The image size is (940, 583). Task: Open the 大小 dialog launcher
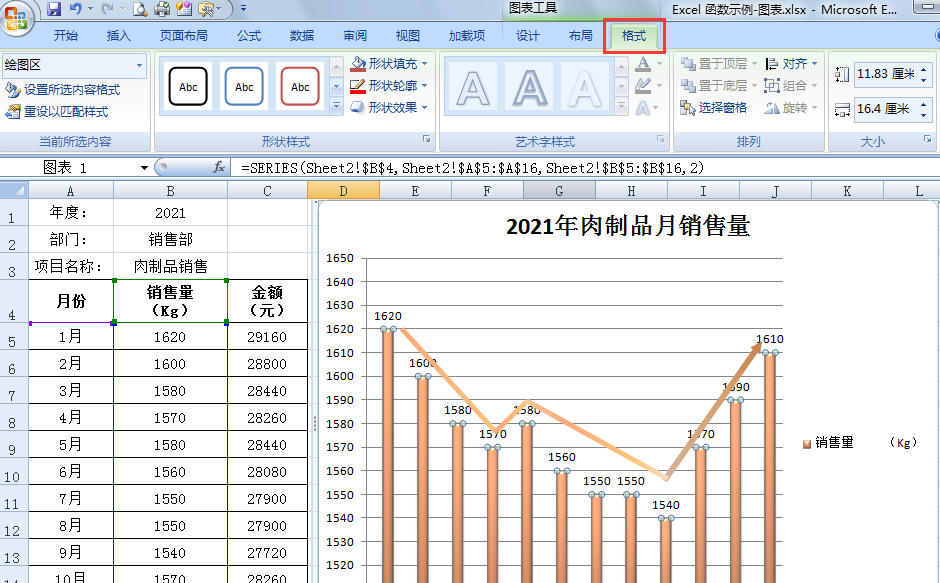point(927,139)
